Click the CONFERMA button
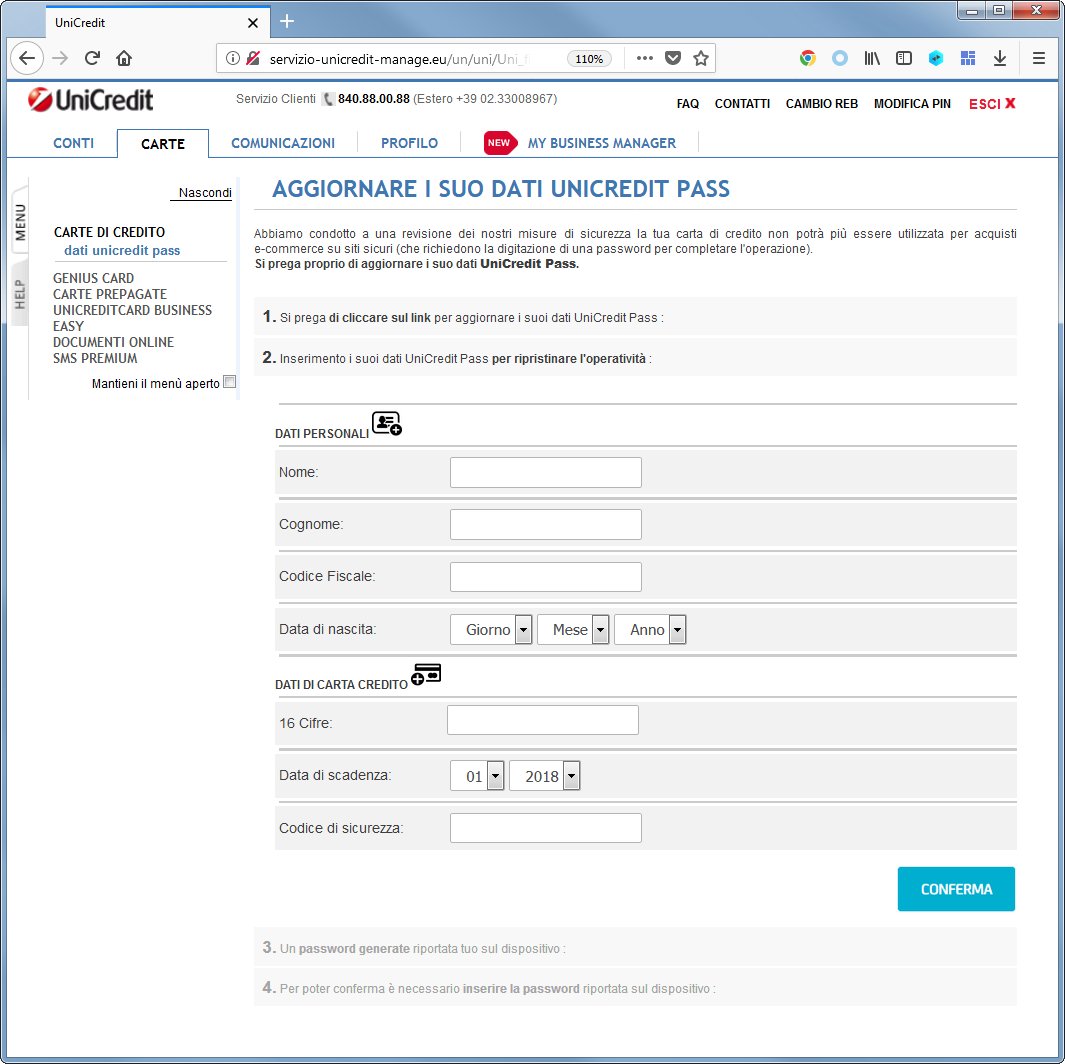 (x=956, y=889)
